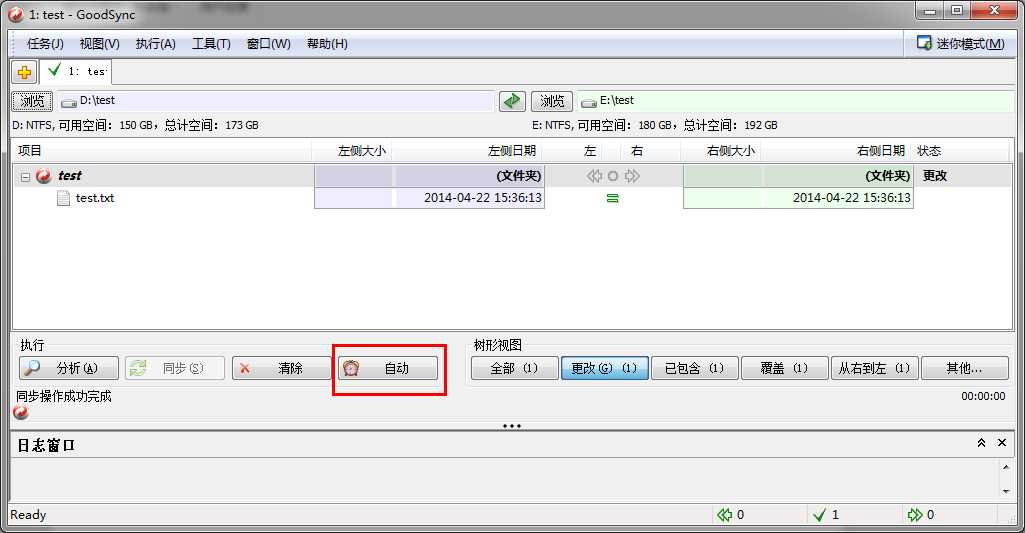Switch to 迷你模式(M) mini mode

pyautogui.click(x=961, y=44)
